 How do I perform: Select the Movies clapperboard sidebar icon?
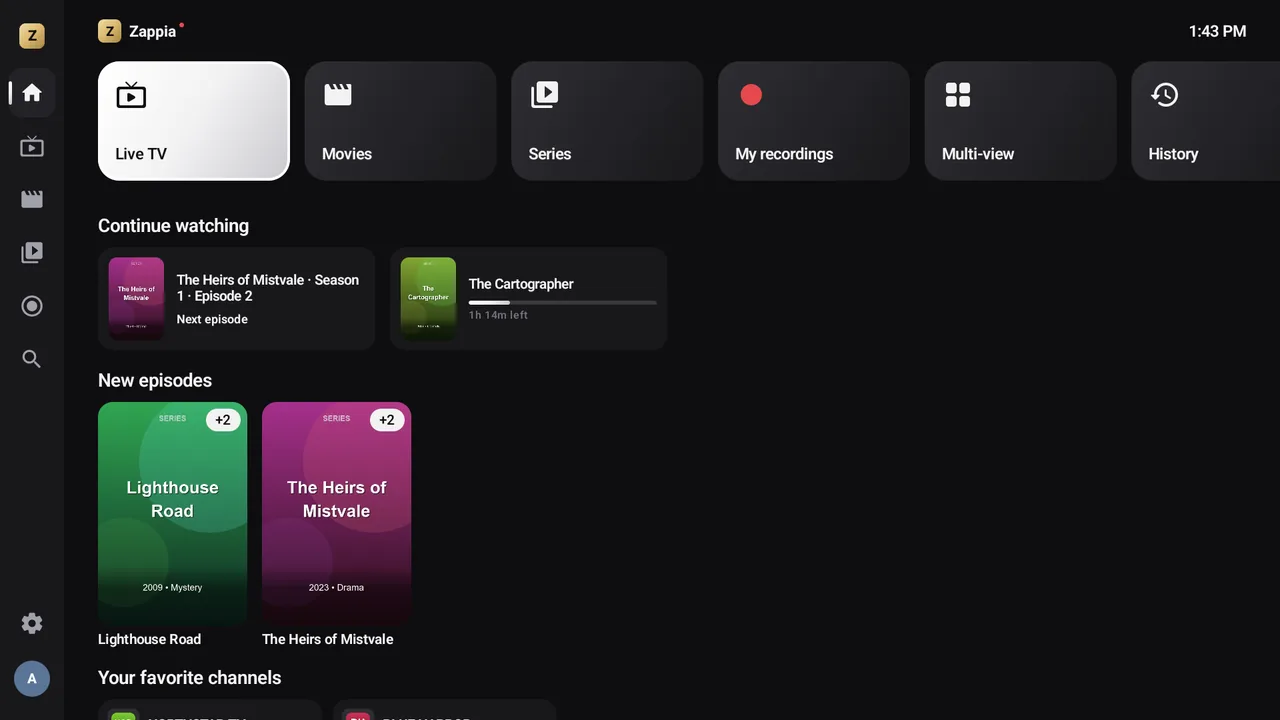pos(32,200)
